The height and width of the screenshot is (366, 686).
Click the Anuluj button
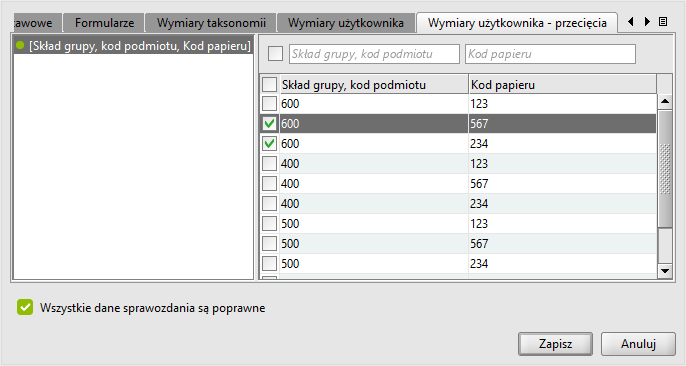tap(638, 344)
